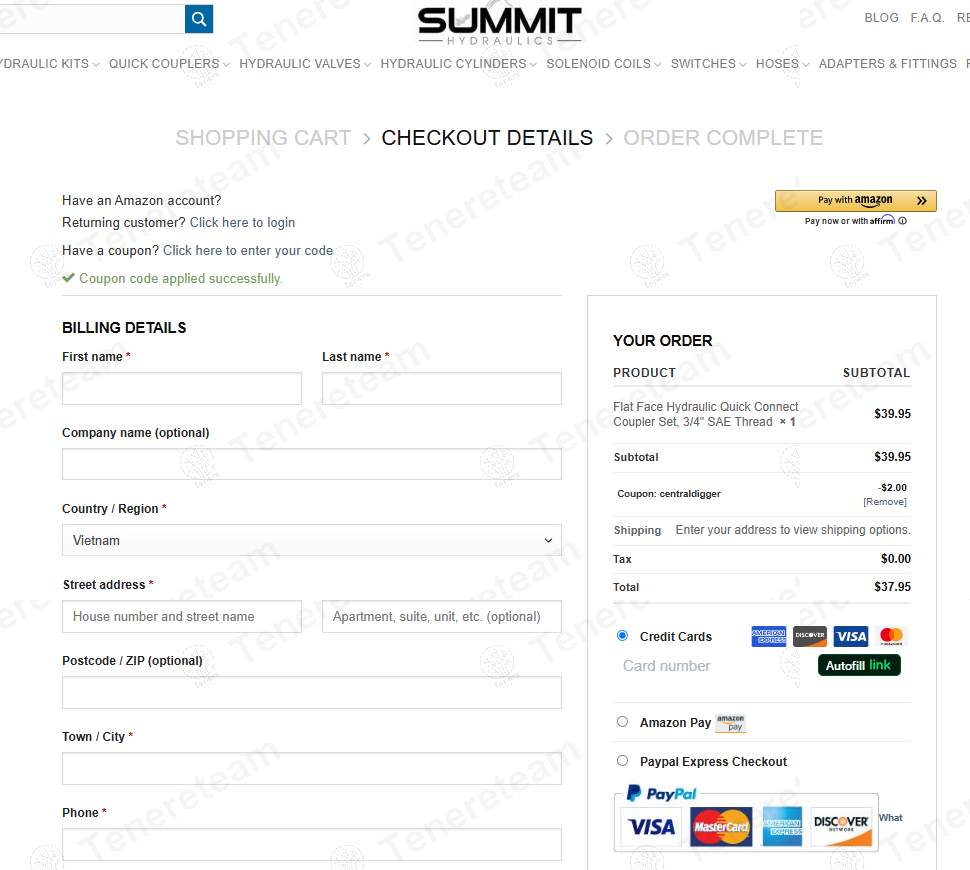Select Paypal Express Checkout radio button

pos(623,761)
